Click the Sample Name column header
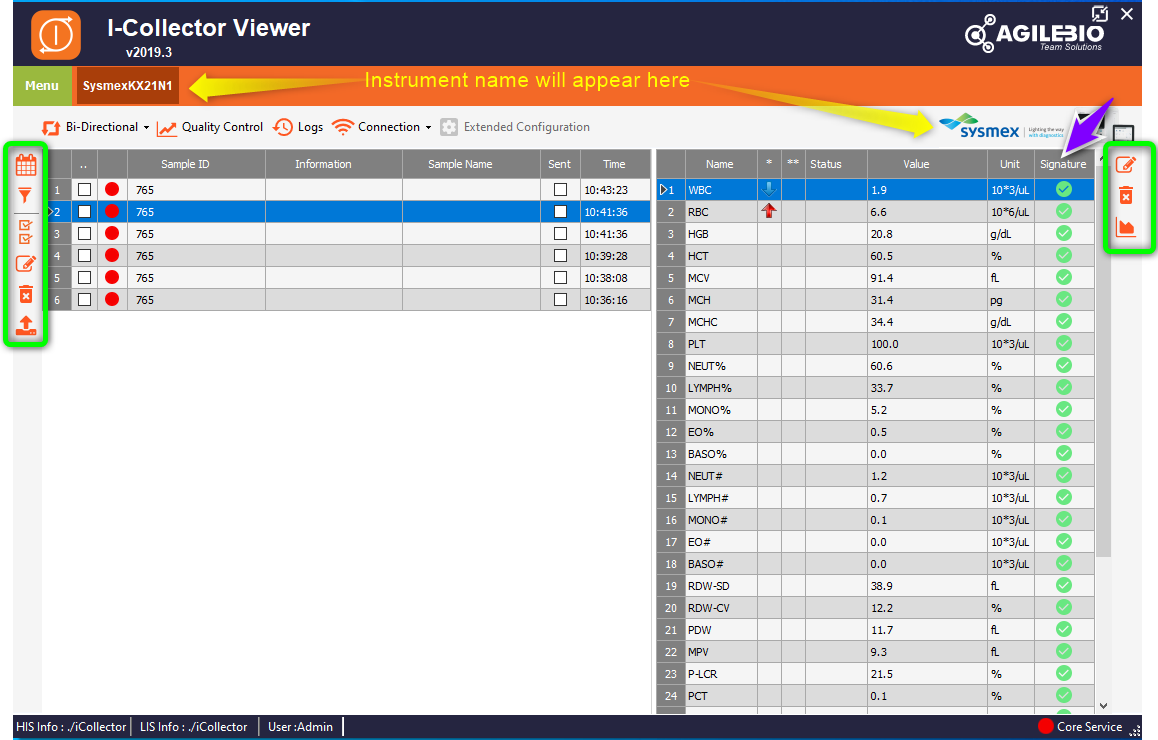Screen dimensions: 1158x740 pos(471,164)
